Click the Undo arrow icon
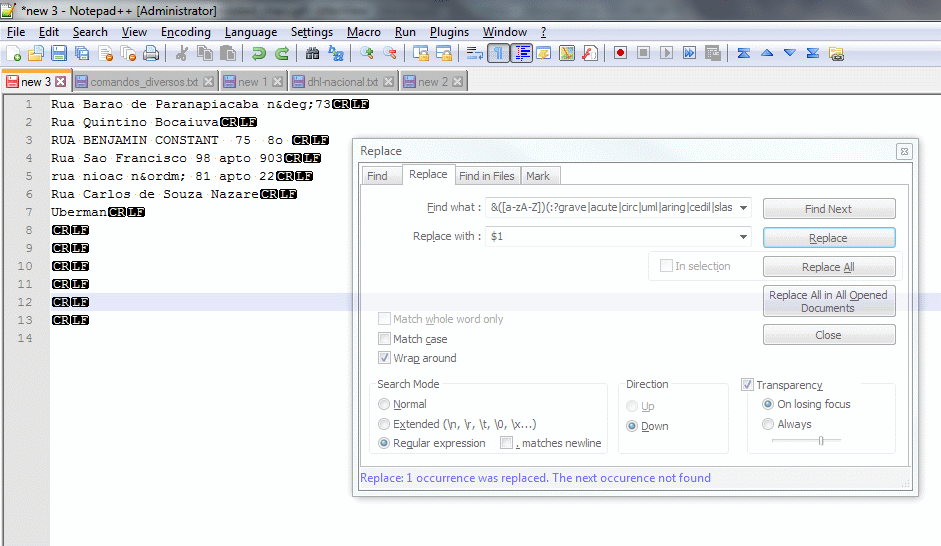Screen dimensions: 941x546 (259, 53)
